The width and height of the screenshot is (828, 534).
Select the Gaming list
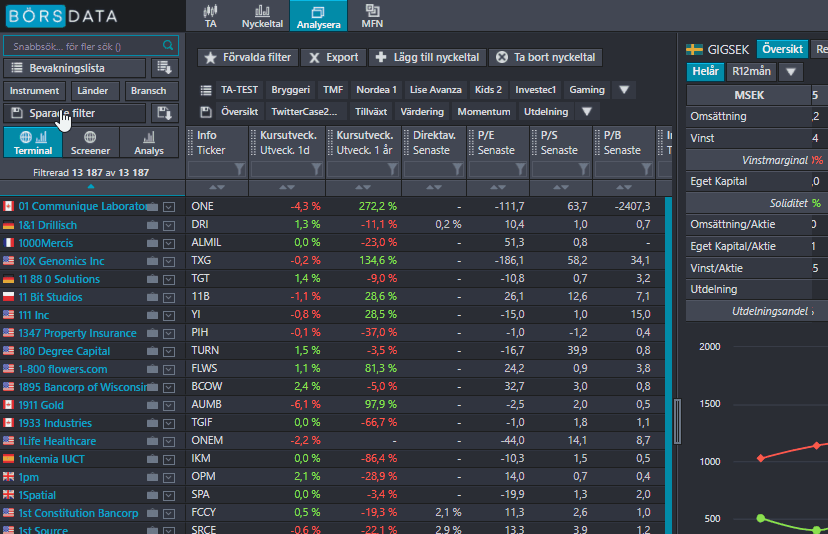pyautogui.click(x=587, y=90)
